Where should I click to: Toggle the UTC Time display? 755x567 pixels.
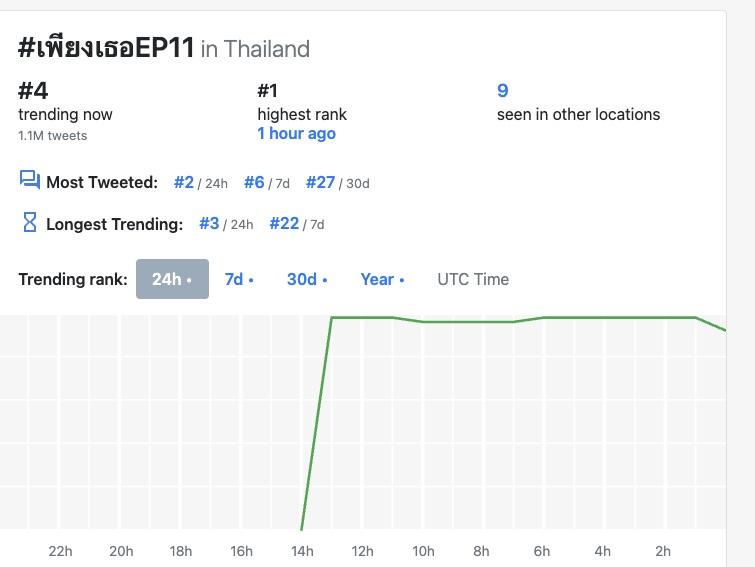[x=473, y=279]
